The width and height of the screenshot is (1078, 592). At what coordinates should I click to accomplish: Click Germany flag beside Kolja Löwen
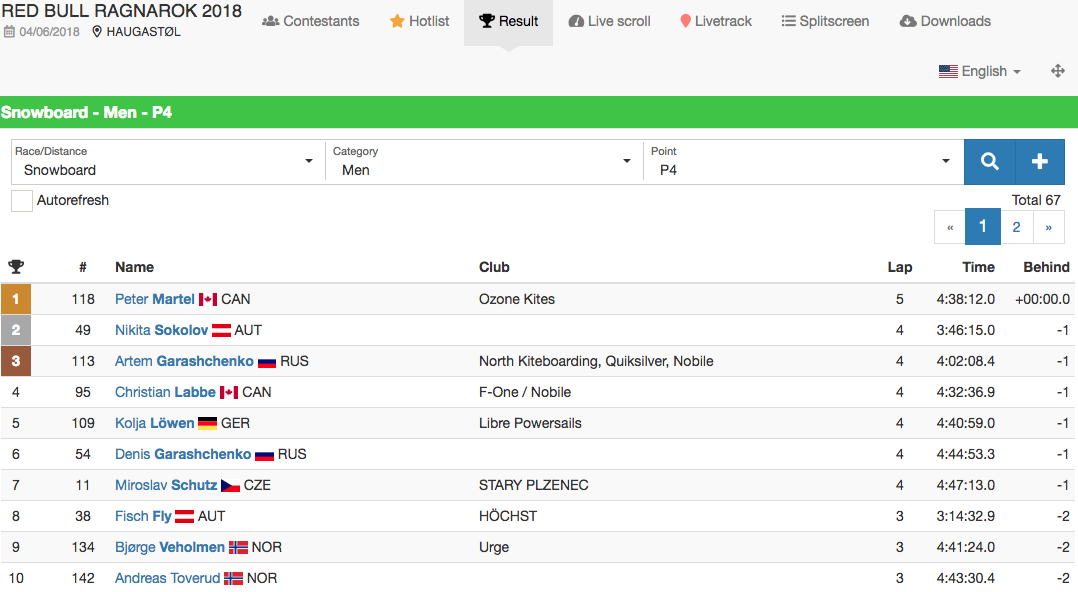tap(208, 424)
